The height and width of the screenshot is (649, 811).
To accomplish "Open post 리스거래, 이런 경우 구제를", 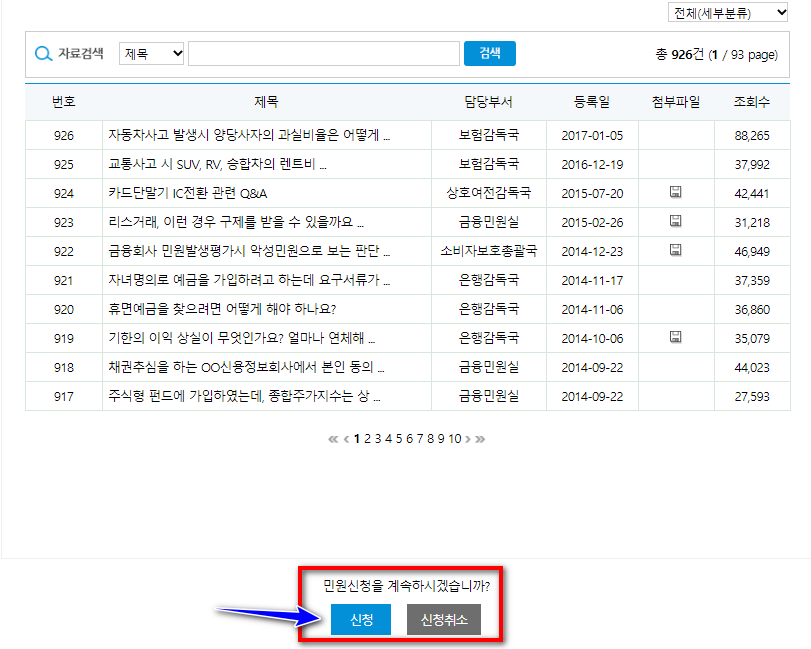I will tap(236, 222).
